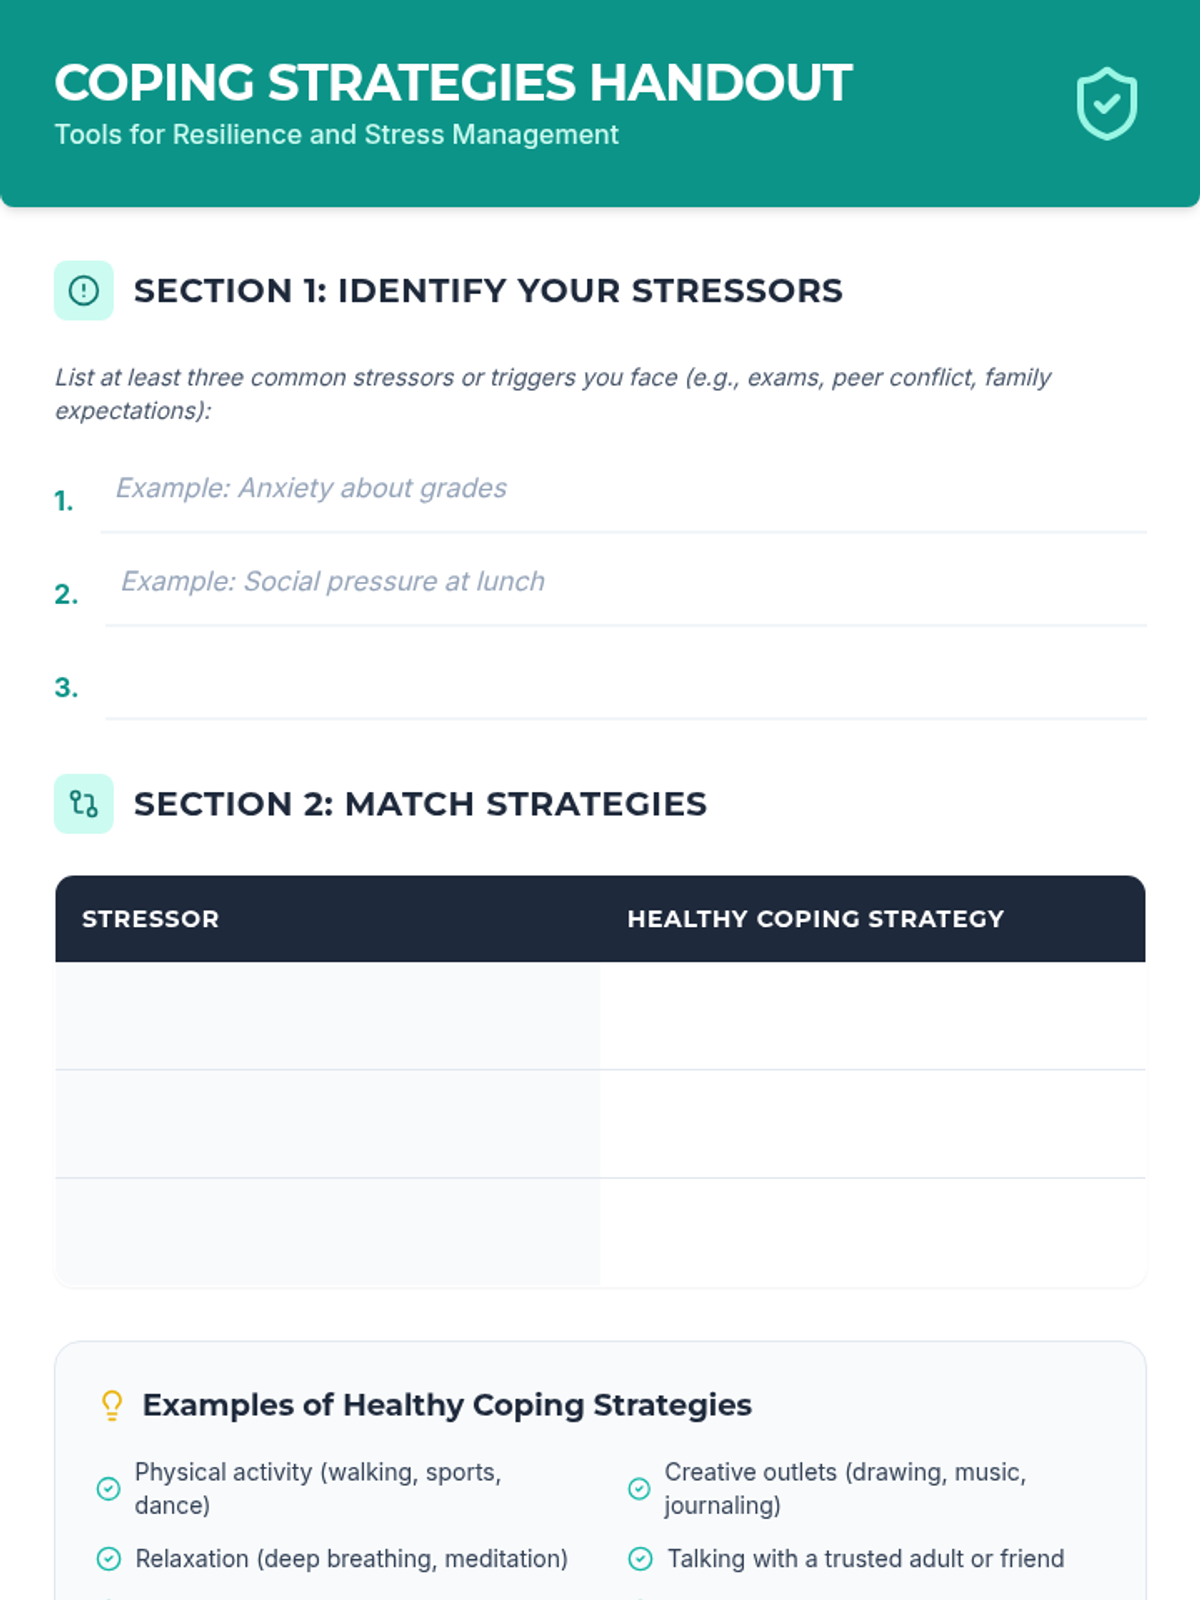Click check icon next to Creative outlets
1200x1600 pixels.
[639, 1489]
